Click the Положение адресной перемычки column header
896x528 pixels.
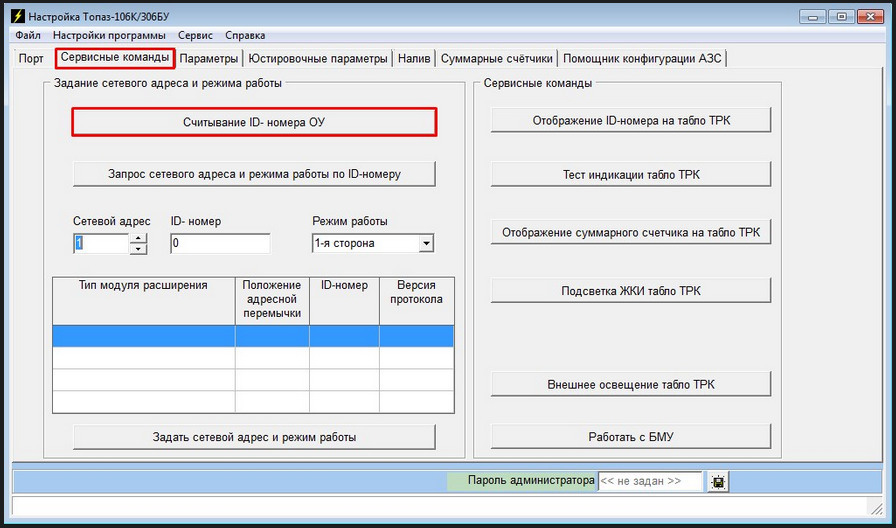pyautogui.click(x=272, y=301)
